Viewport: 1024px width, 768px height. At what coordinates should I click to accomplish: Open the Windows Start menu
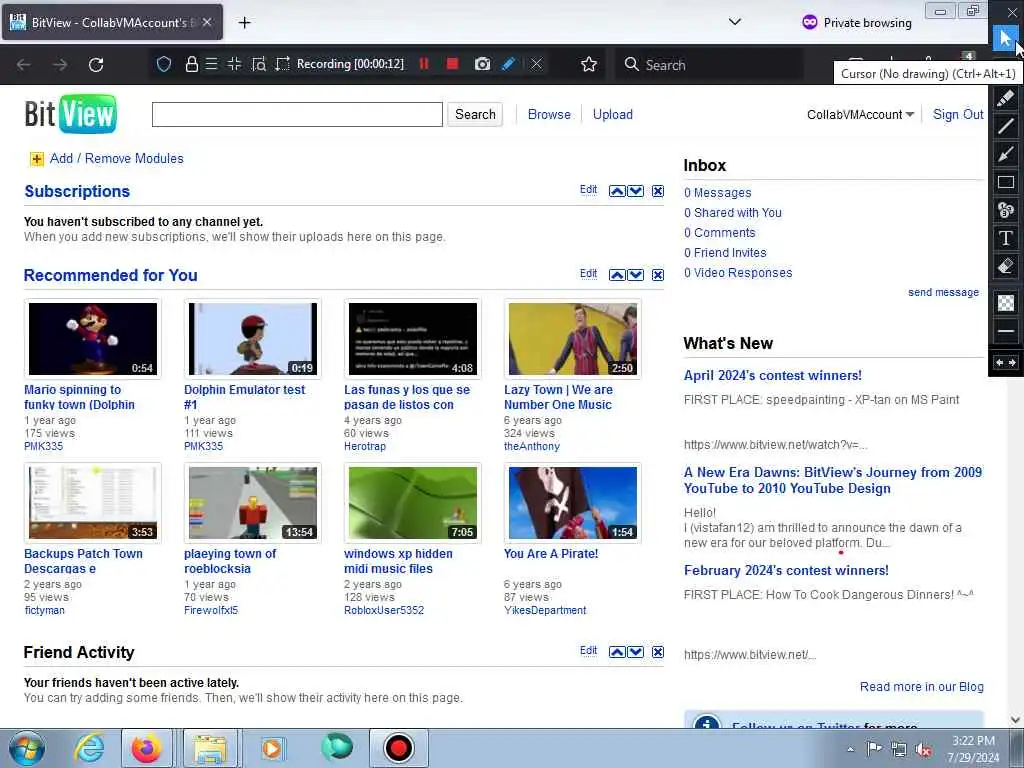tap(27, 748)
